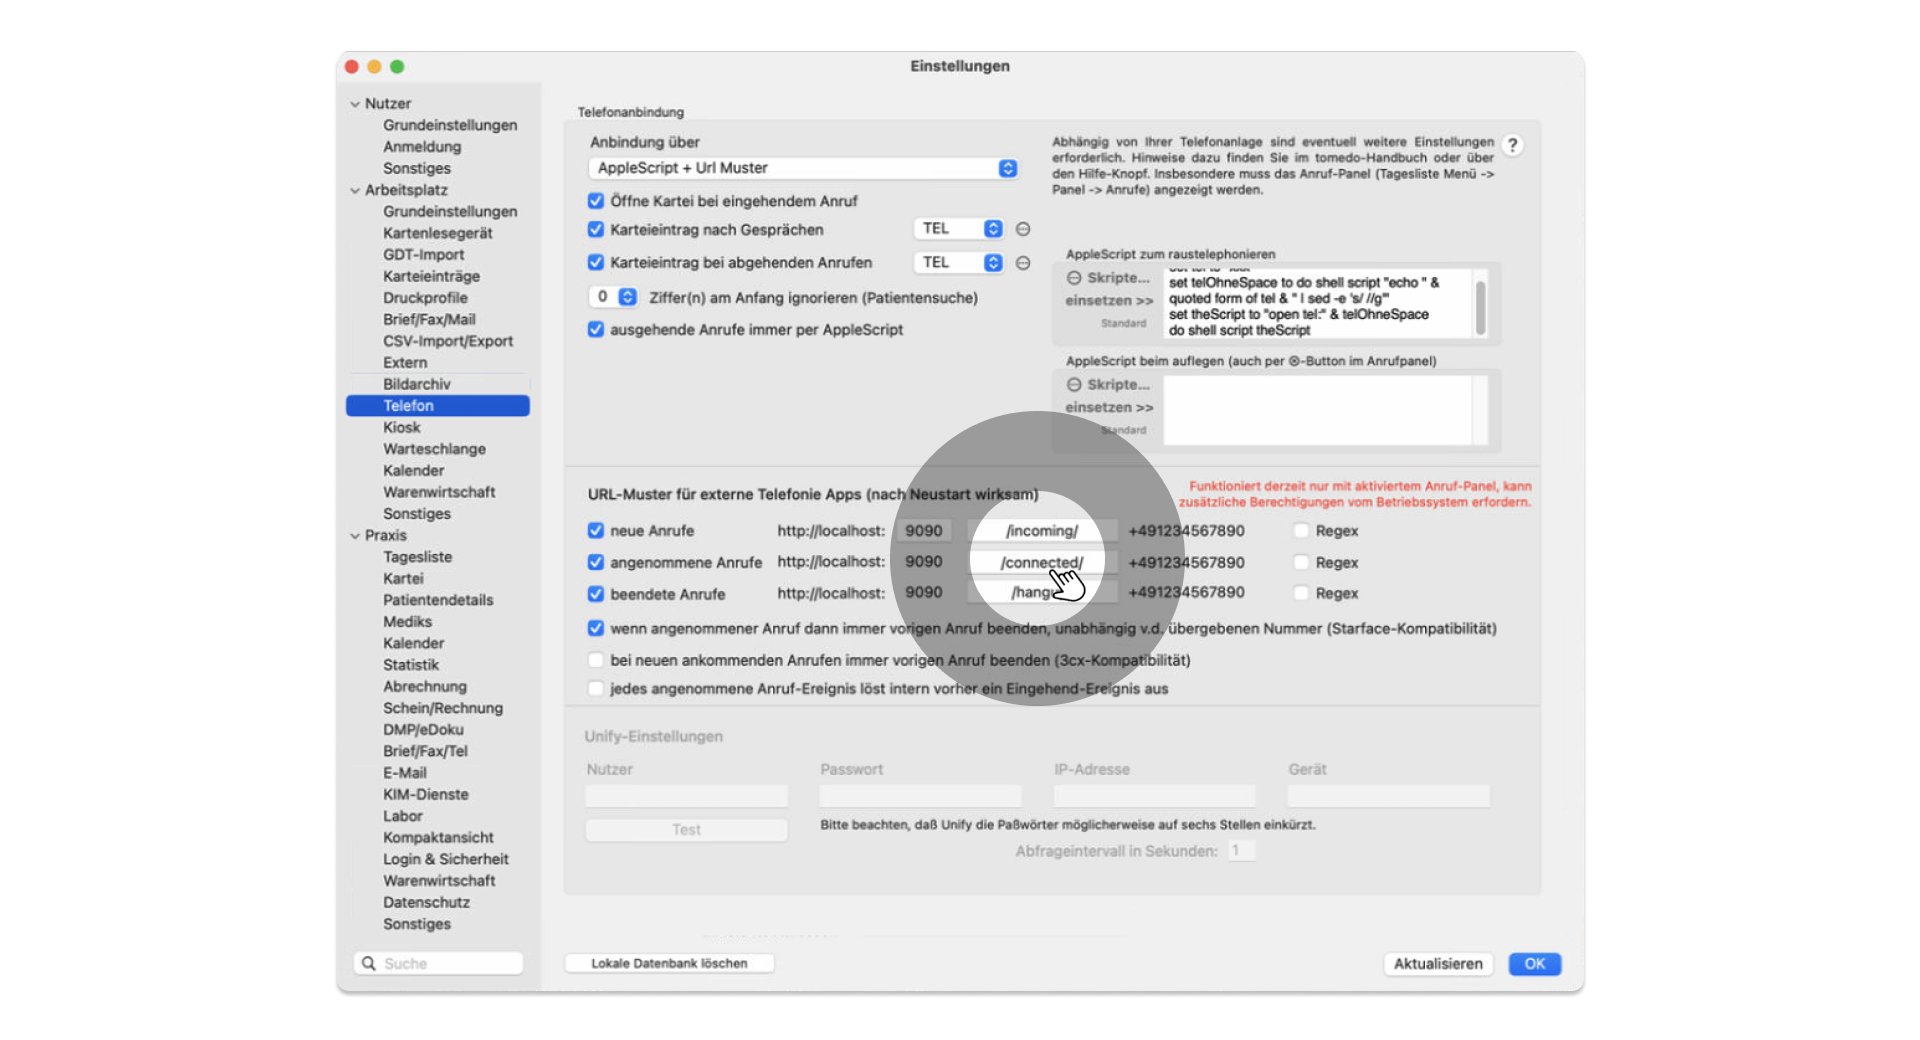Click Skripte minus icon under raustelephonieren
The height and width of the screenshot is (1040, 1920).
(1074, 278)
